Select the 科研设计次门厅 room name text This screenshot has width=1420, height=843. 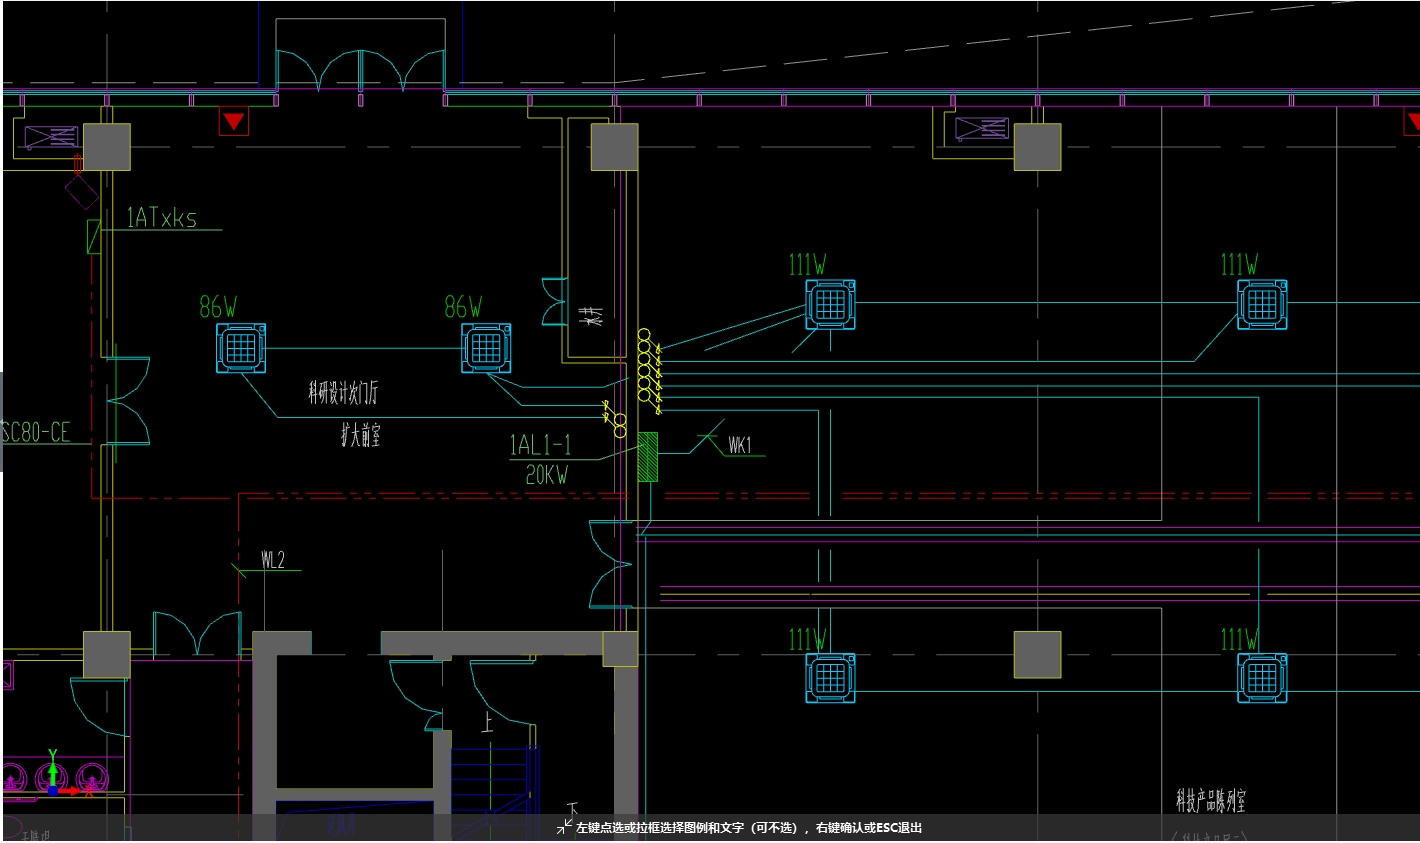[x=343, y=392]
